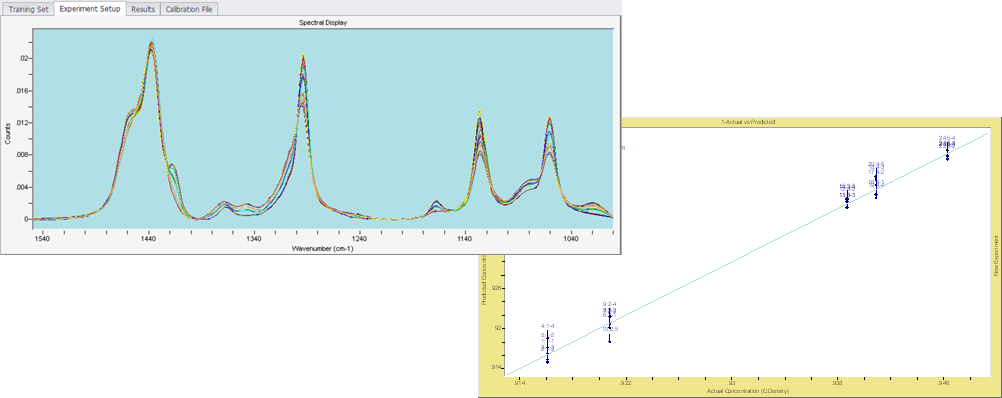Select the 9:2-4 data point label

point(609,304)
